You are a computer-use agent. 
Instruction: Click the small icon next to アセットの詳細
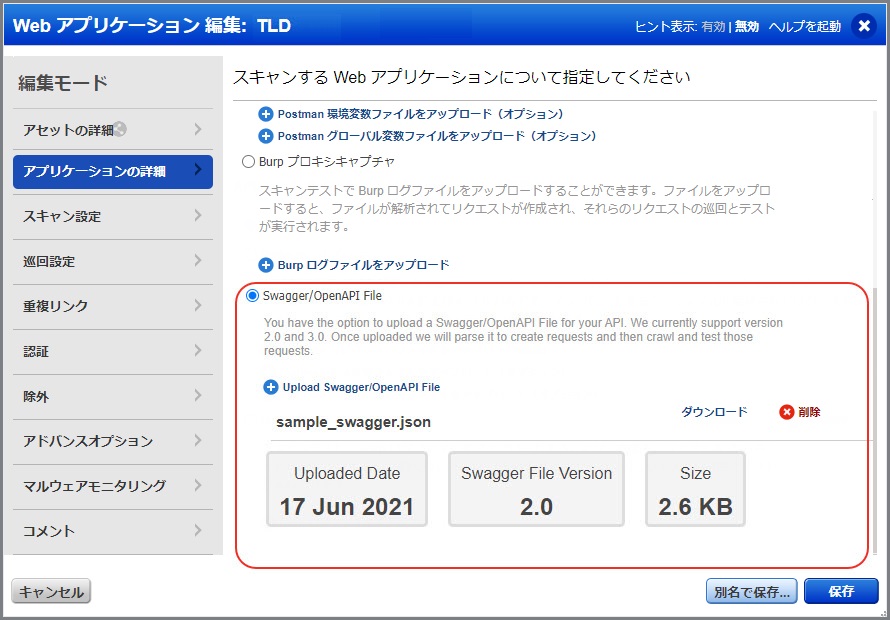point(120,129)
